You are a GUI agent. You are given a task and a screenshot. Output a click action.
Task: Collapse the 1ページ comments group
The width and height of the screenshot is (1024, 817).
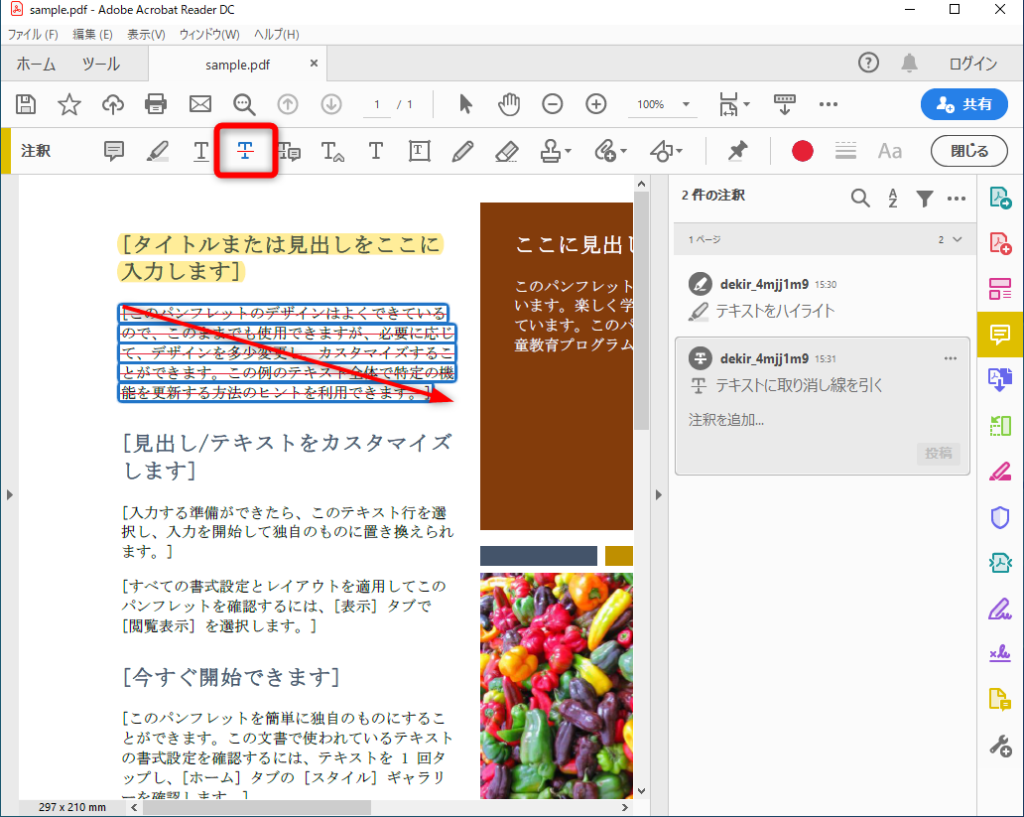click(958, 240)
